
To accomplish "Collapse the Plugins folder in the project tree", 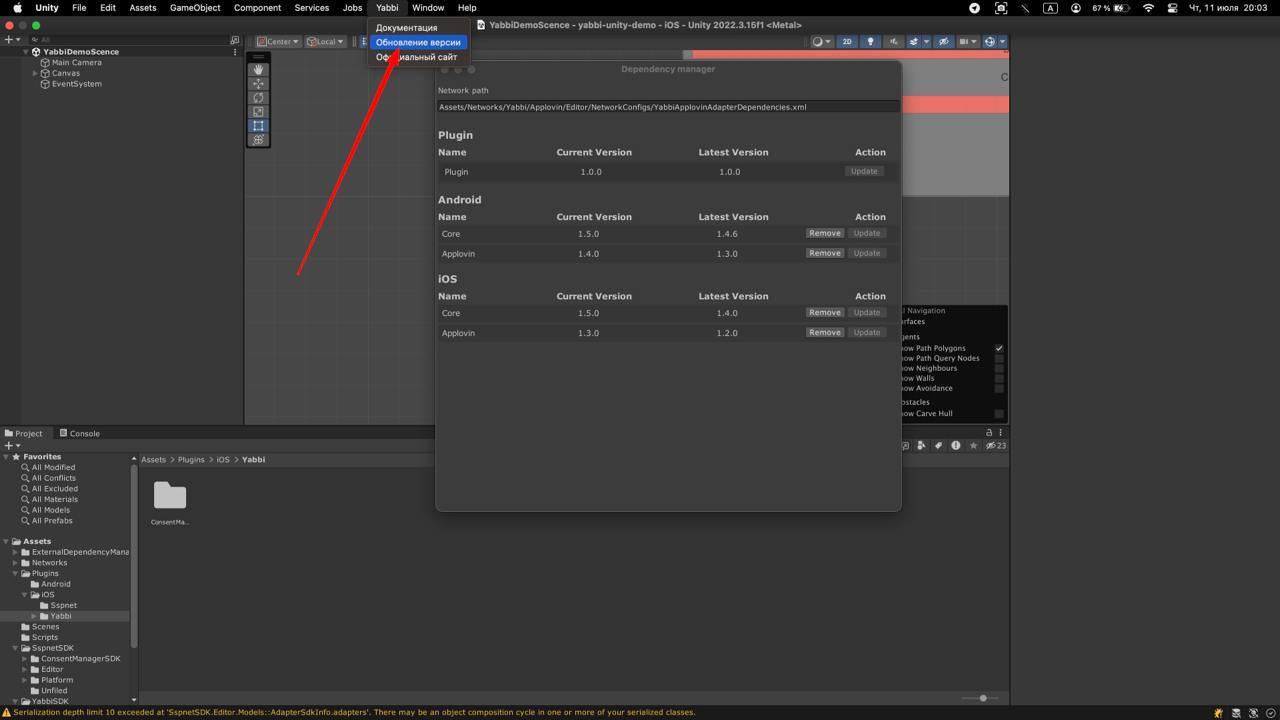I will (x=15, y=573).
